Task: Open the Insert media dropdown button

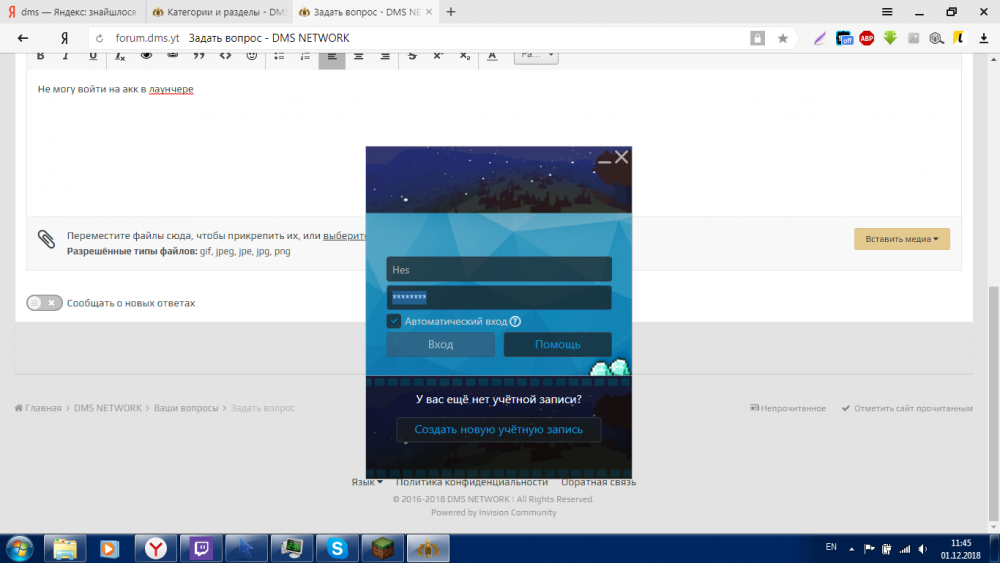Action: 901,239
